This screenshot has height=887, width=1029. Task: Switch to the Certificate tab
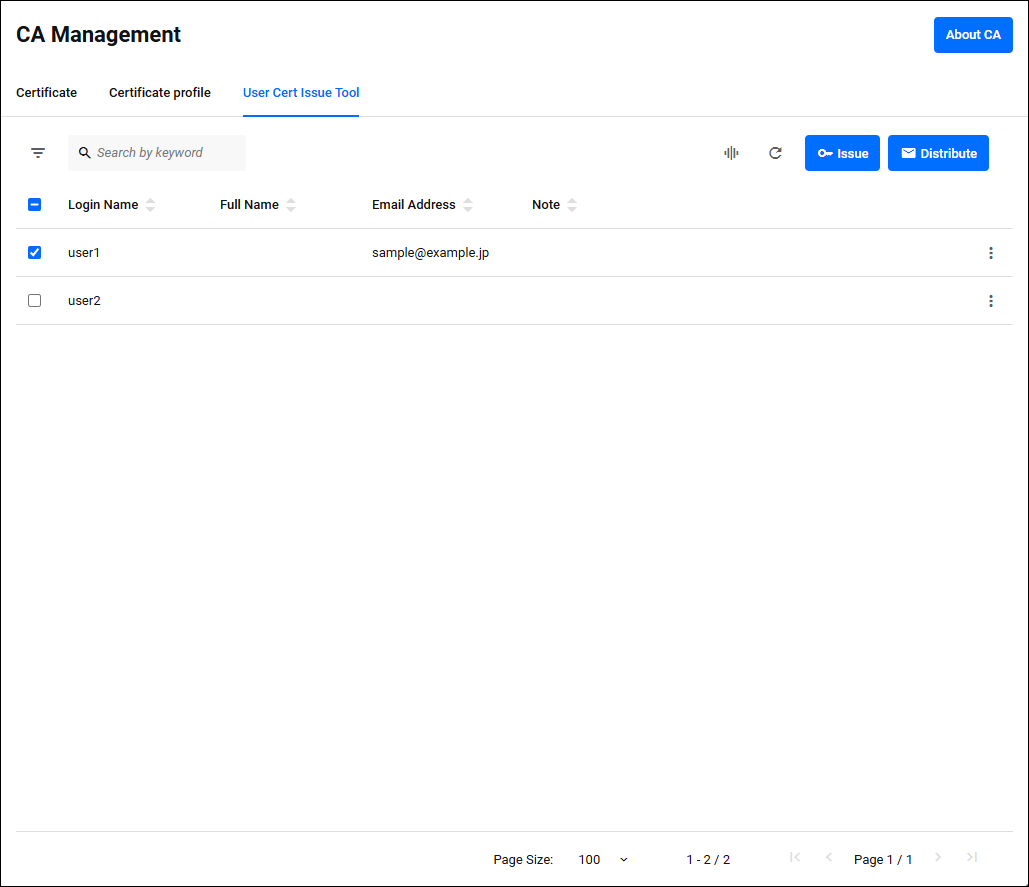[x=47, y=93]
